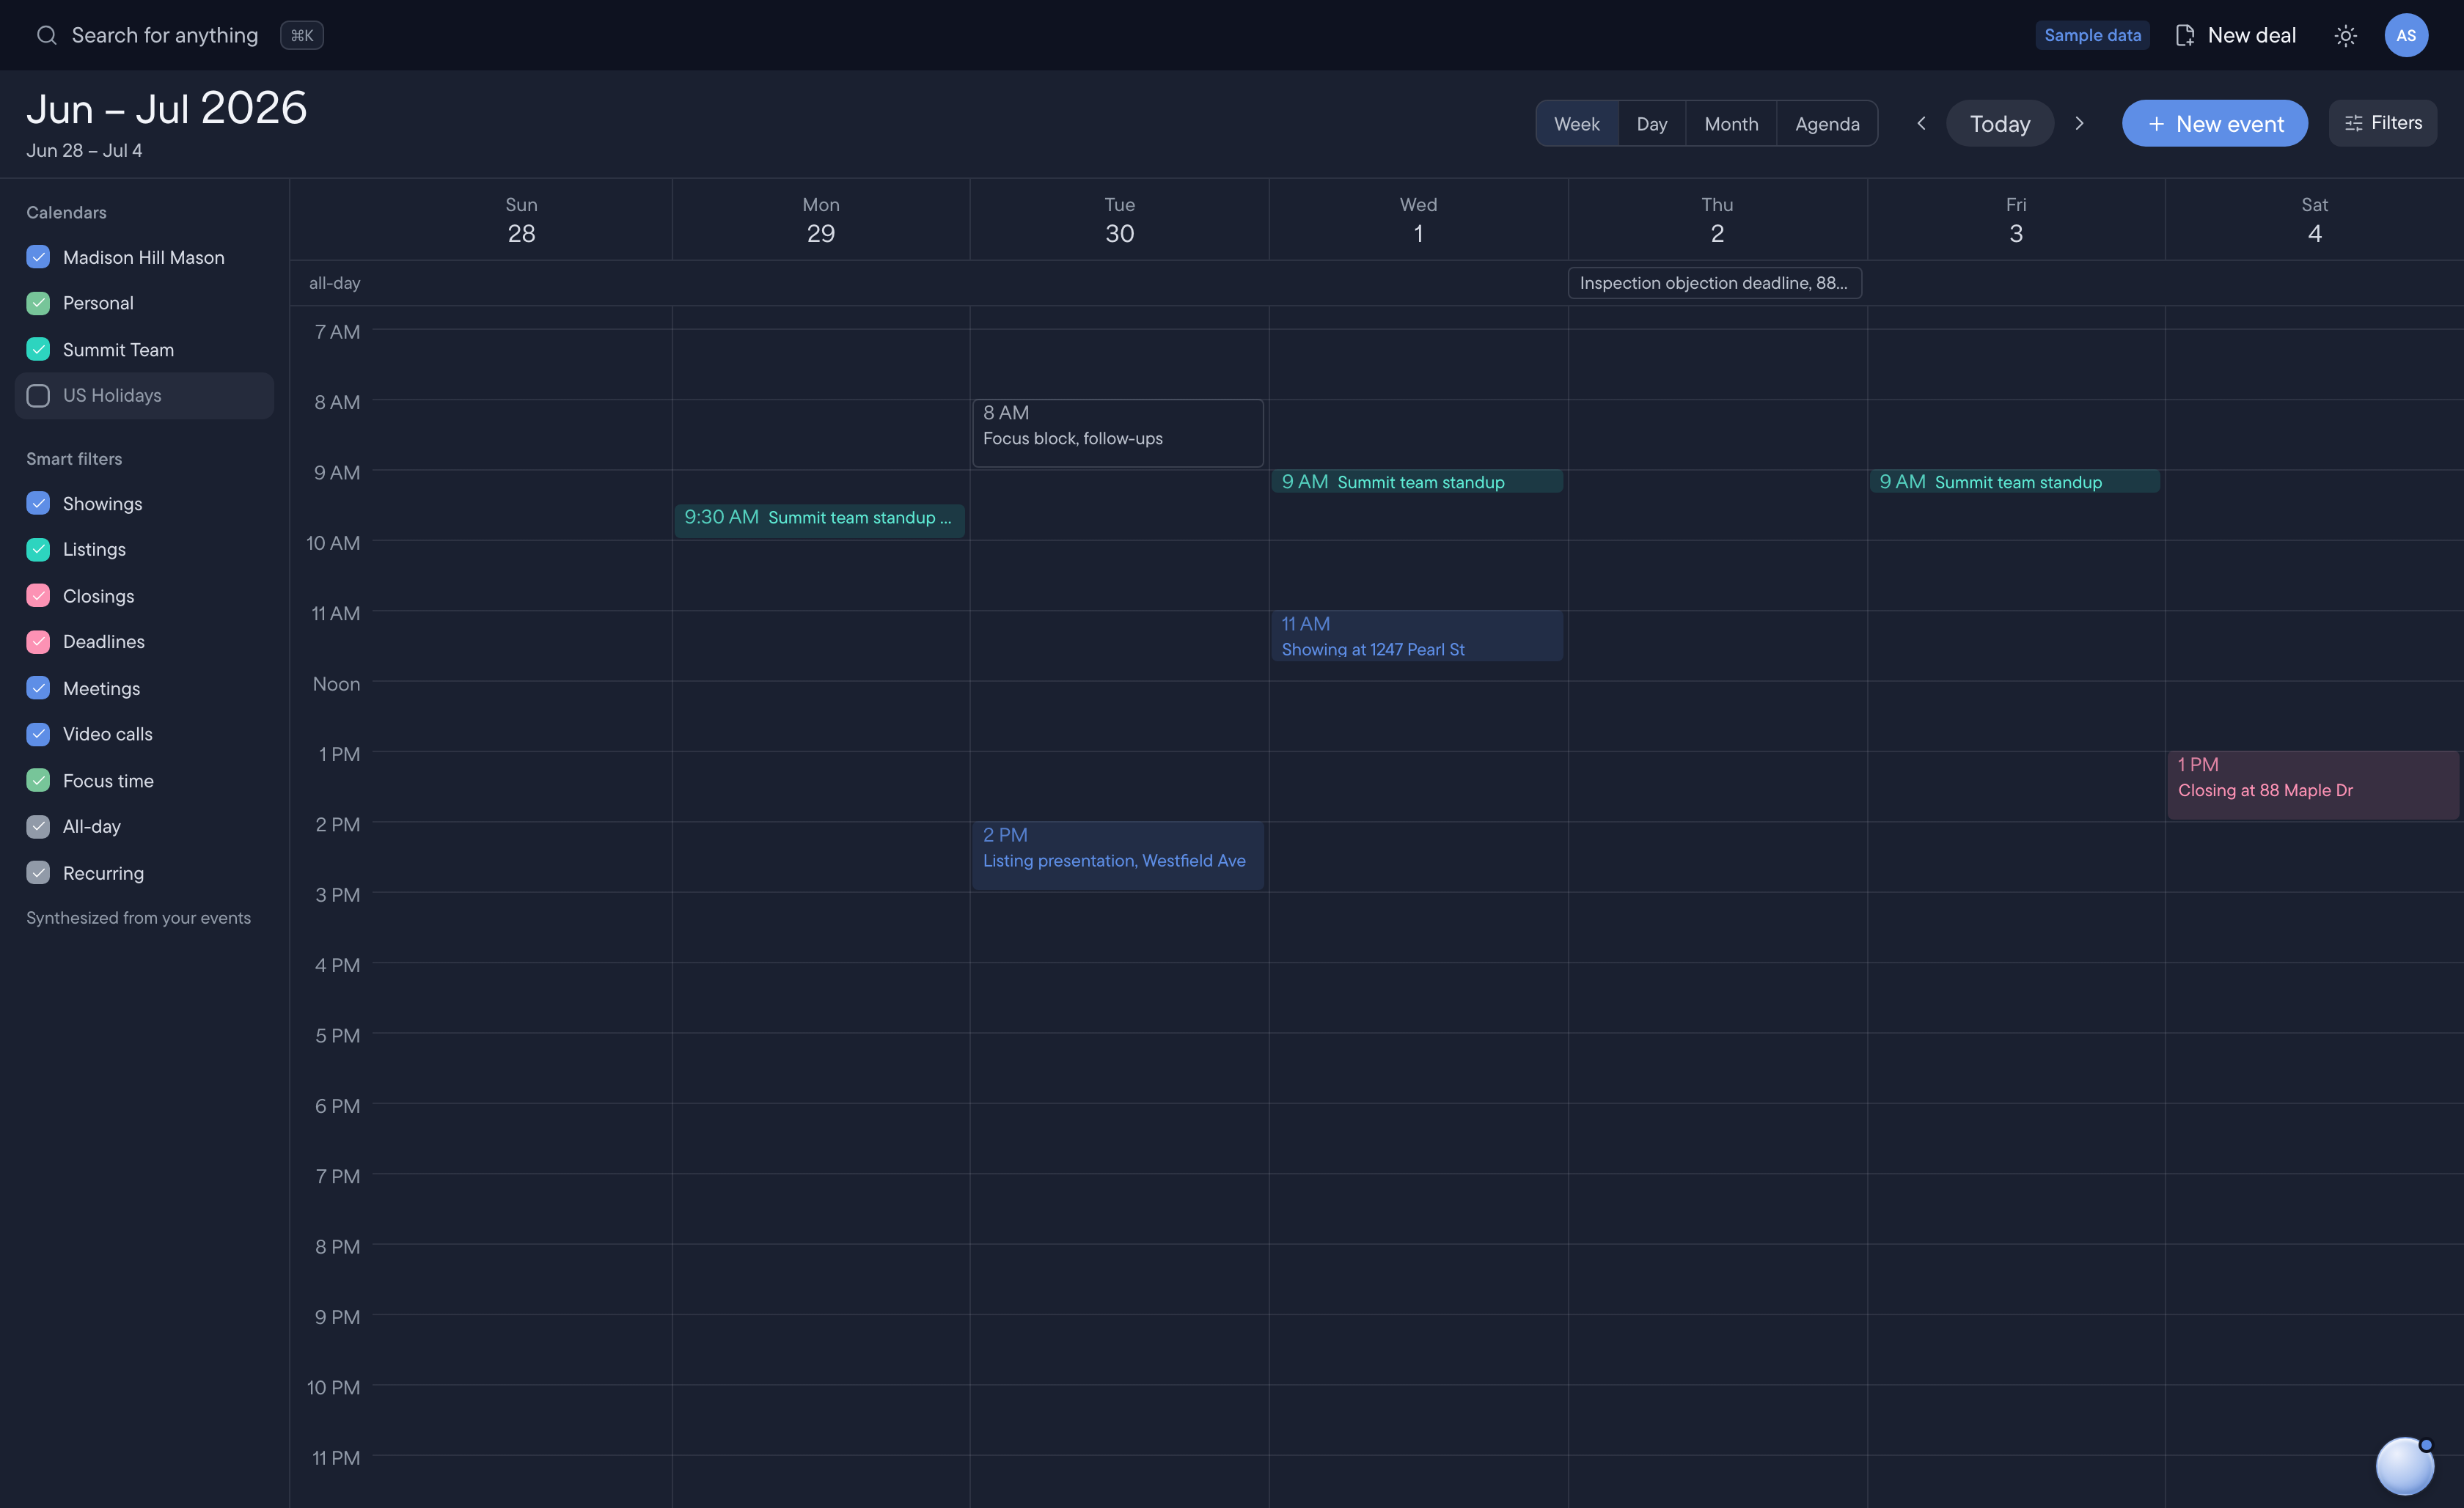Open Listing presentation, Westfield Ave event
Viewport: 2464px width, 1508px height.
pos(1118,856)
